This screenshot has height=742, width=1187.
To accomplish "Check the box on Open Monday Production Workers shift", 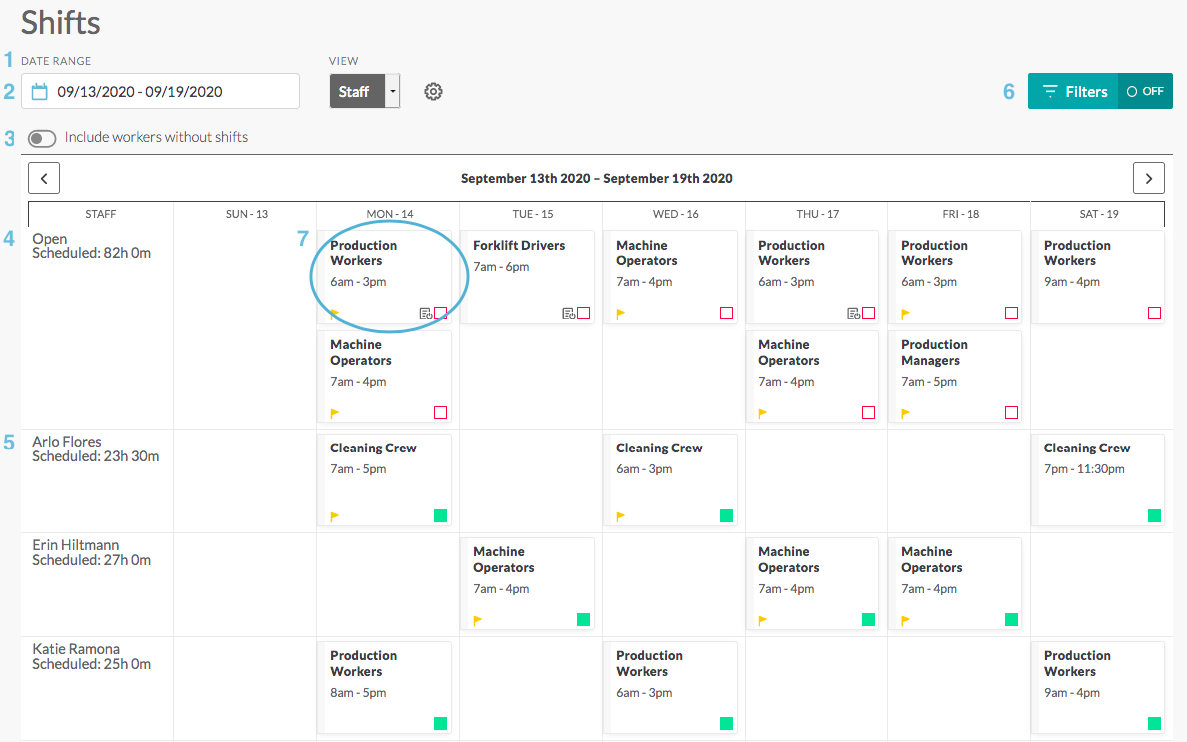I will coord(441,313).
